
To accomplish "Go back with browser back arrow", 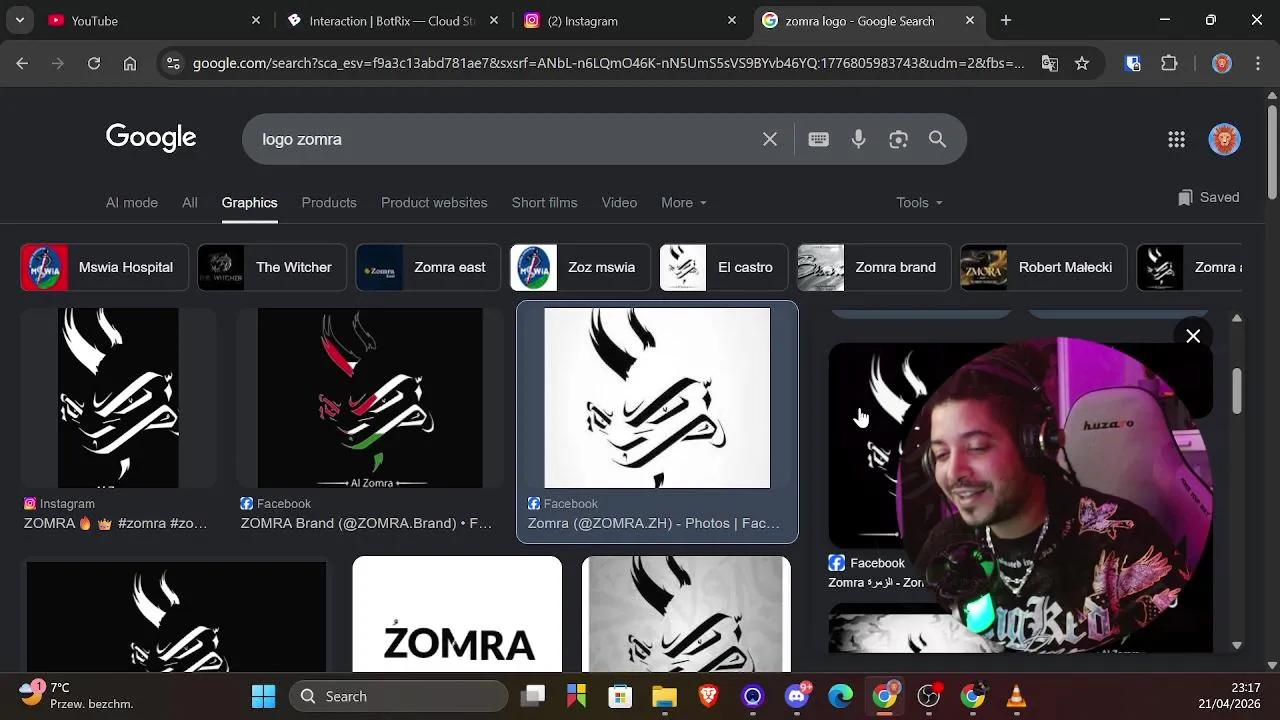I will click(22, 63).
